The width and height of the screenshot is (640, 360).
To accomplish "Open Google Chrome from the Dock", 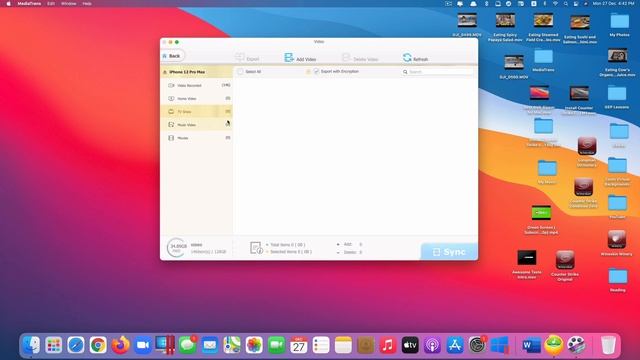I will click(x=98, y=345).
